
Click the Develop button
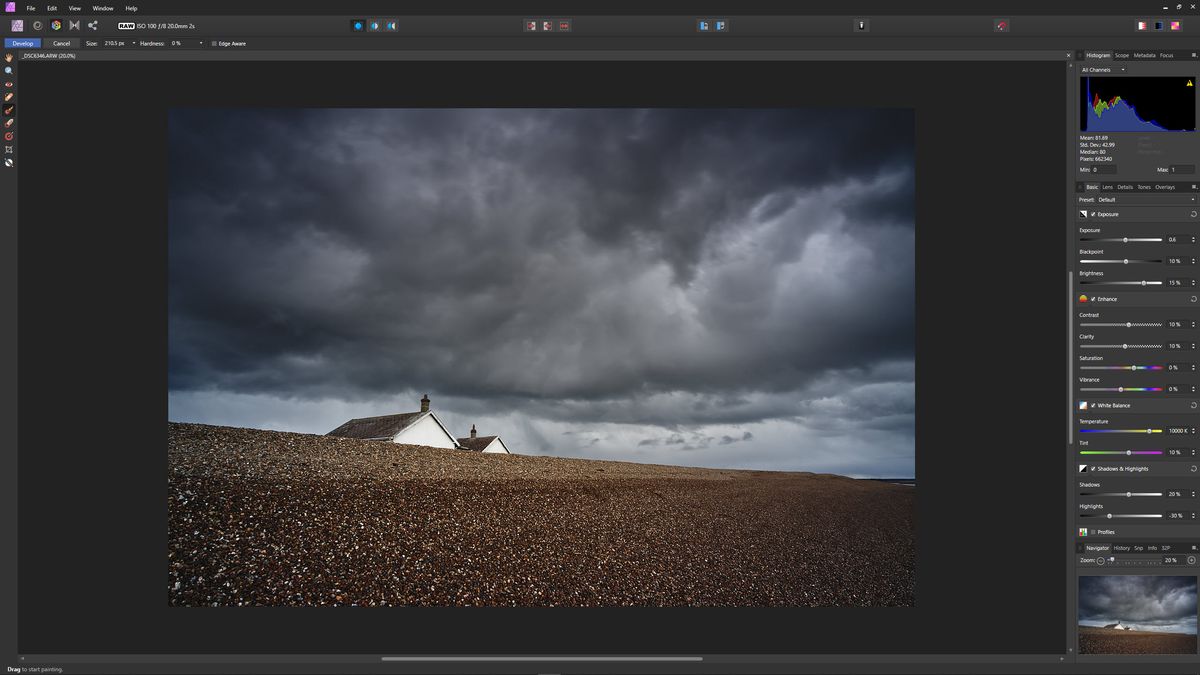pyautogui.click(x=21, y=43)
